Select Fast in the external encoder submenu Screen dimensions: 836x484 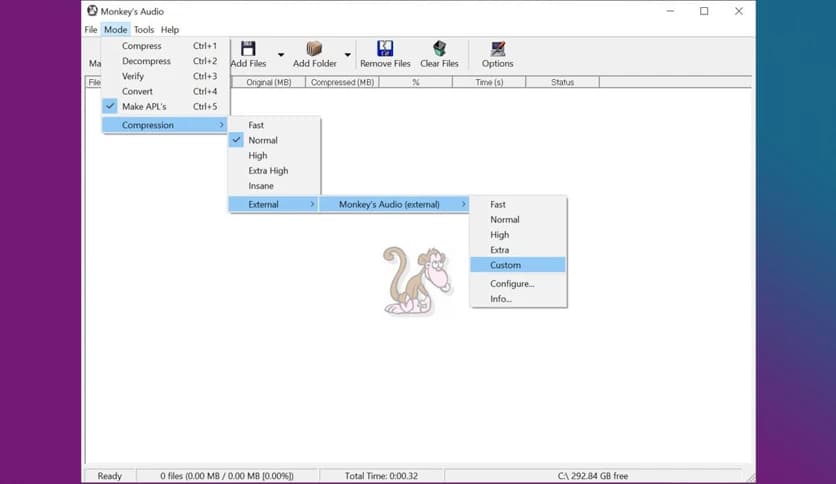[x=518, y=204]
